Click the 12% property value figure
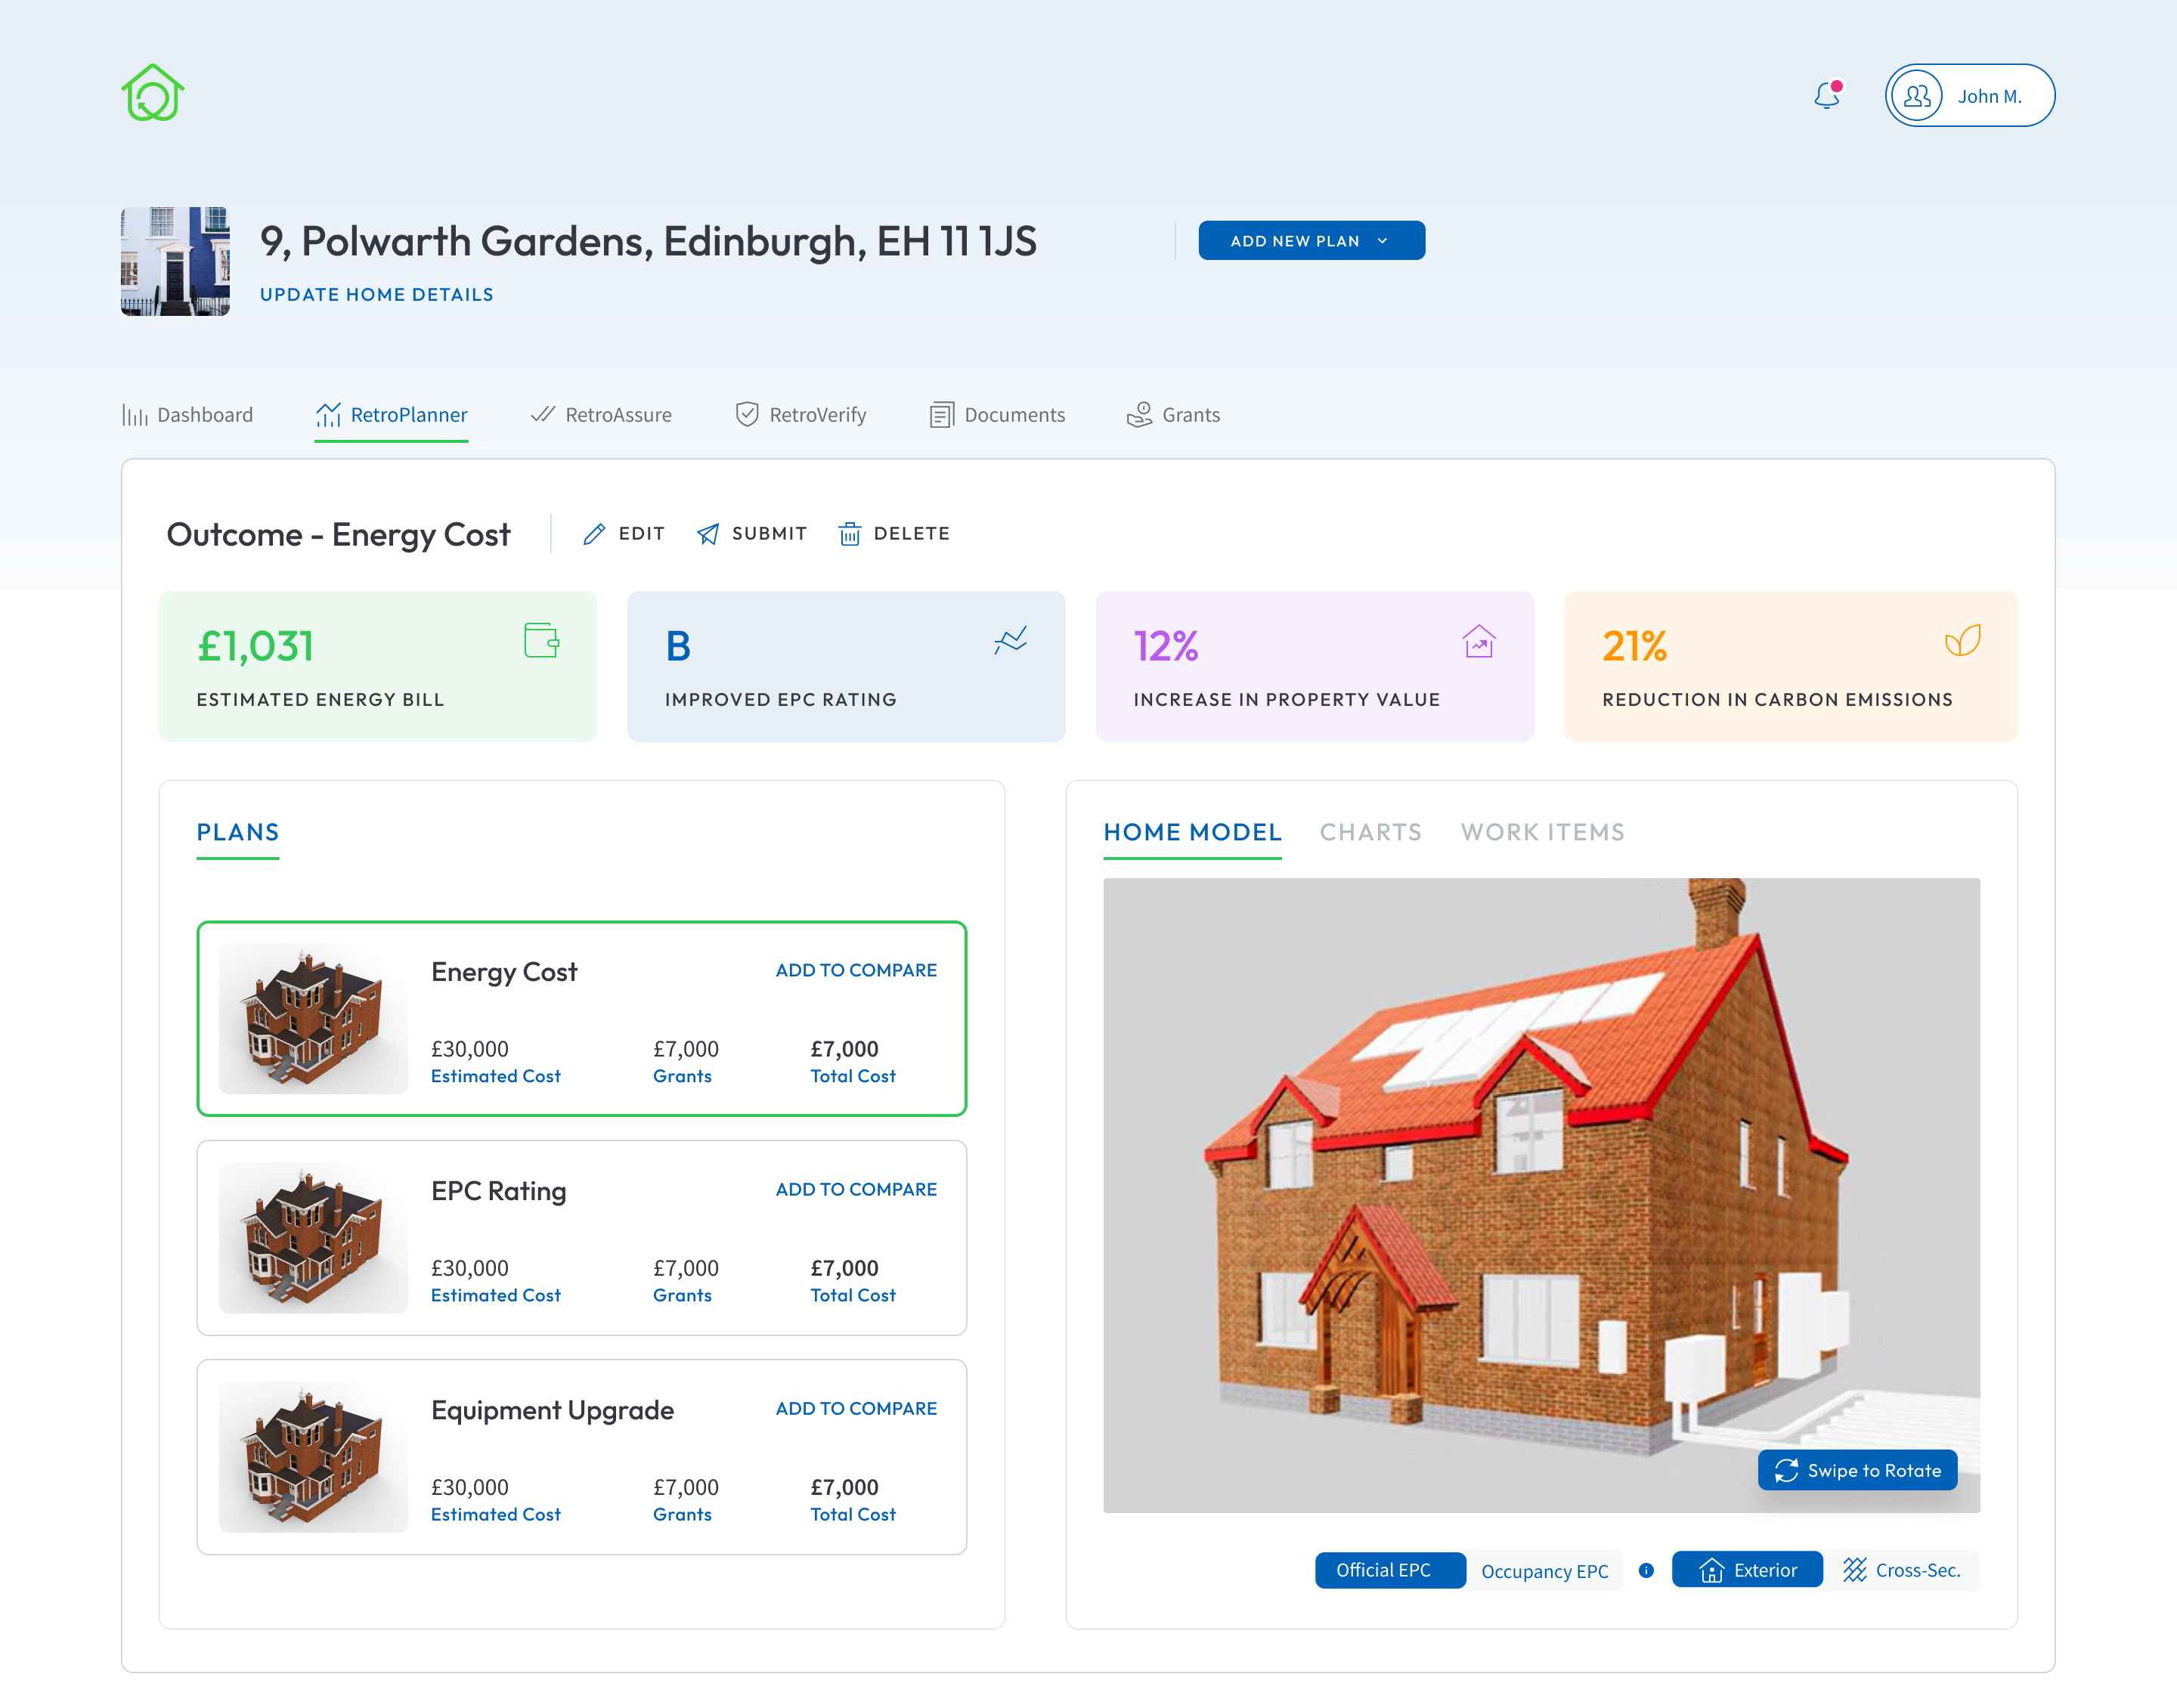 (x=1165, y=646)
